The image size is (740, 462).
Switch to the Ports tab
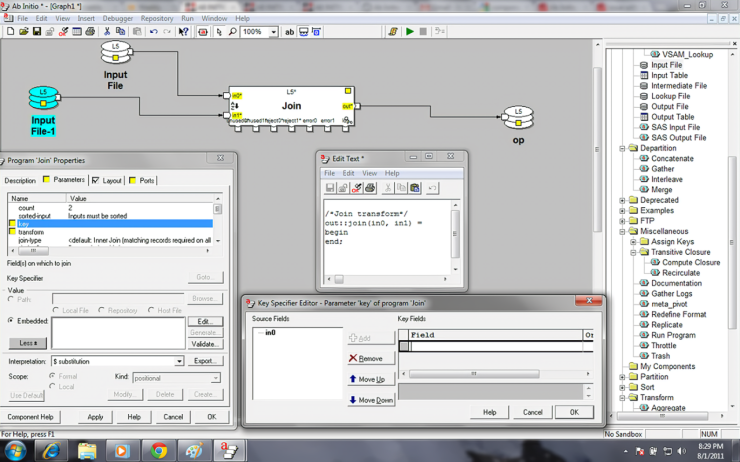[146, 181]
